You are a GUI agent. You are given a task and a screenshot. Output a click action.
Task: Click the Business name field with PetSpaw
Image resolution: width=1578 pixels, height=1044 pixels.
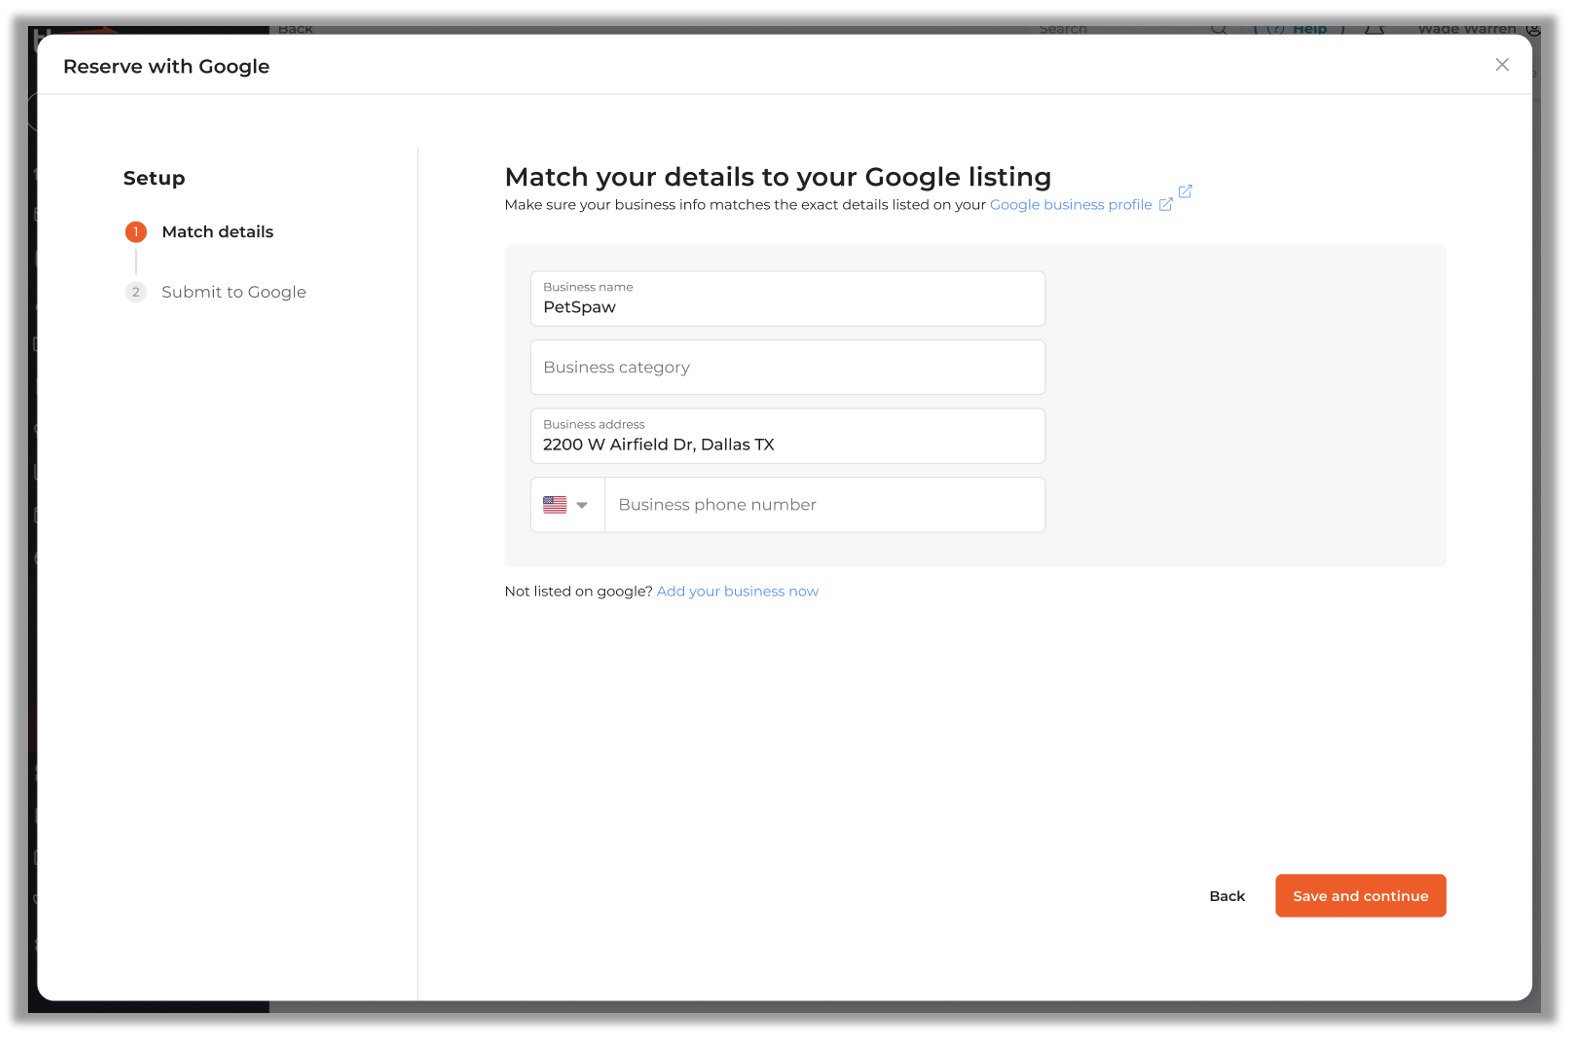787,298
